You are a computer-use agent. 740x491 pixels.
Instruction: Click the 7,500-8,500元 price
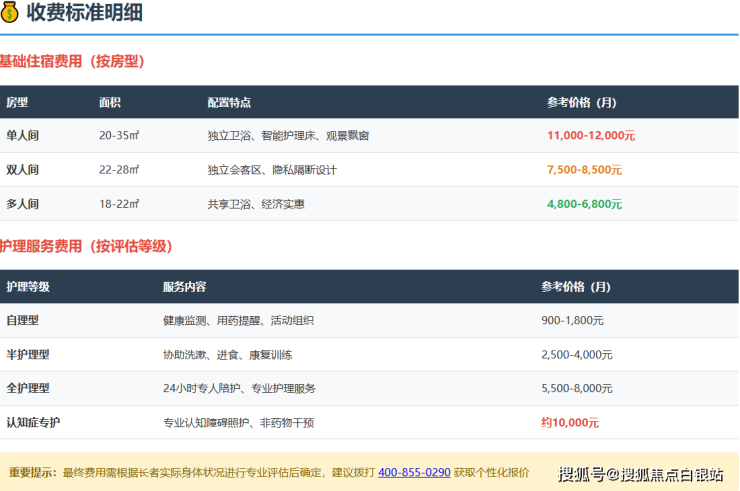[584, 170]
